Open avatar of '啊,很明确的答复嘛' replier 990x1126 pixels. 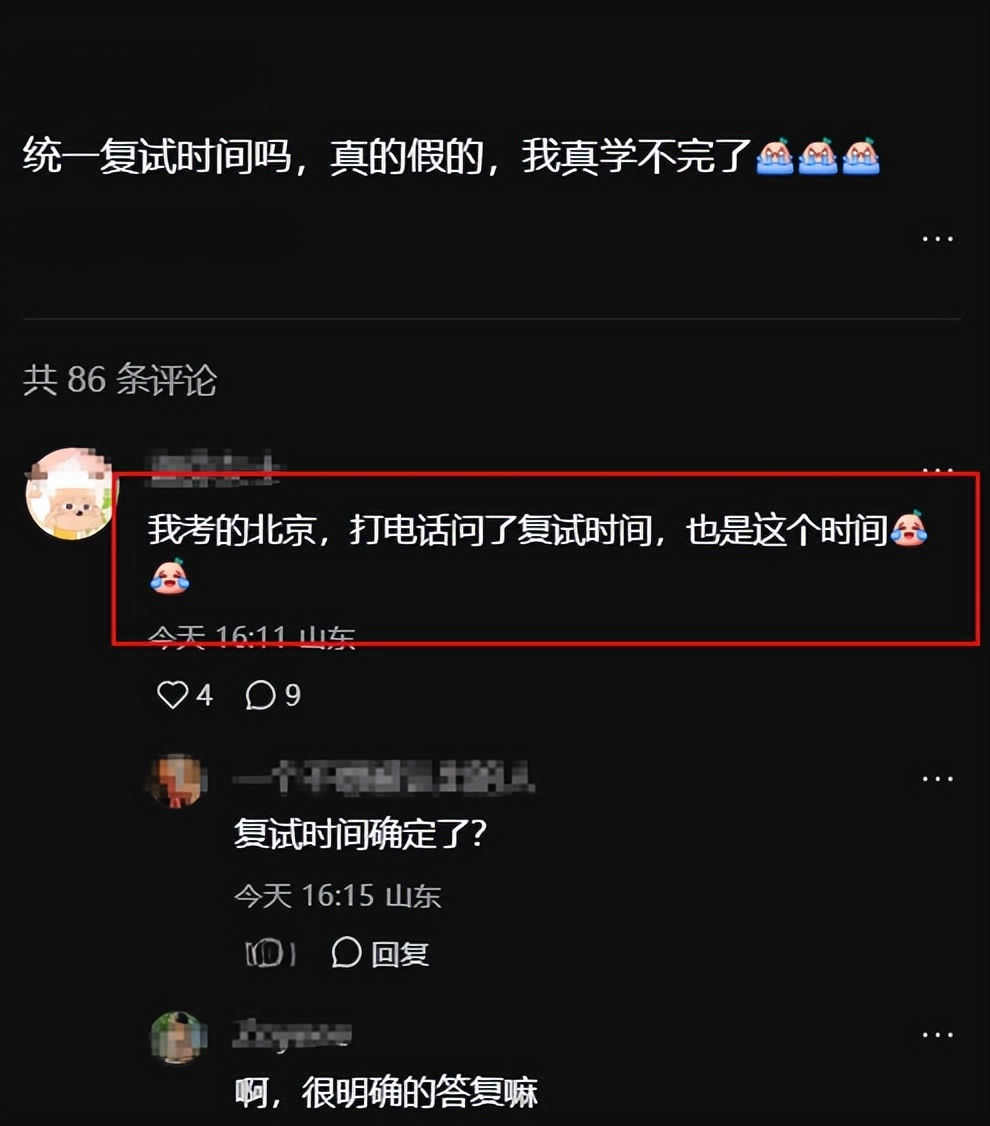tap(178, 1037)
